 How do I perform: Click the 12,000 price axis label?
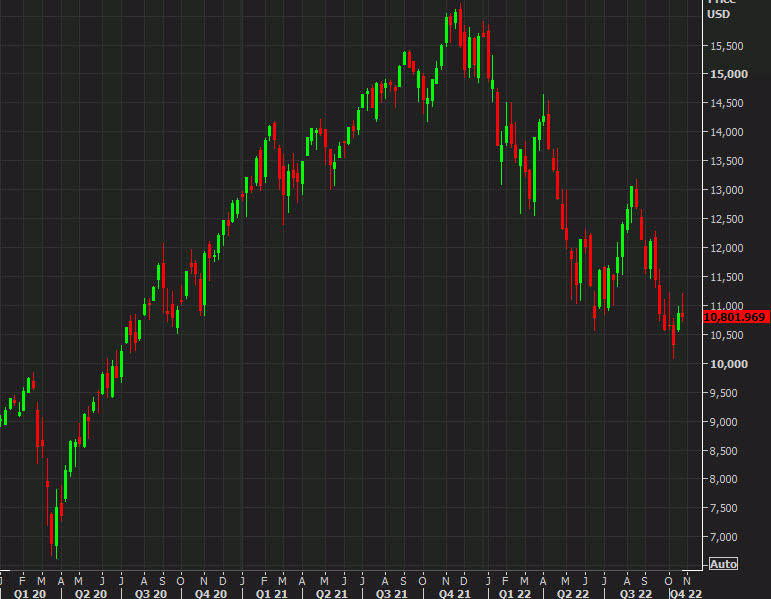click(x=726, y=248)
